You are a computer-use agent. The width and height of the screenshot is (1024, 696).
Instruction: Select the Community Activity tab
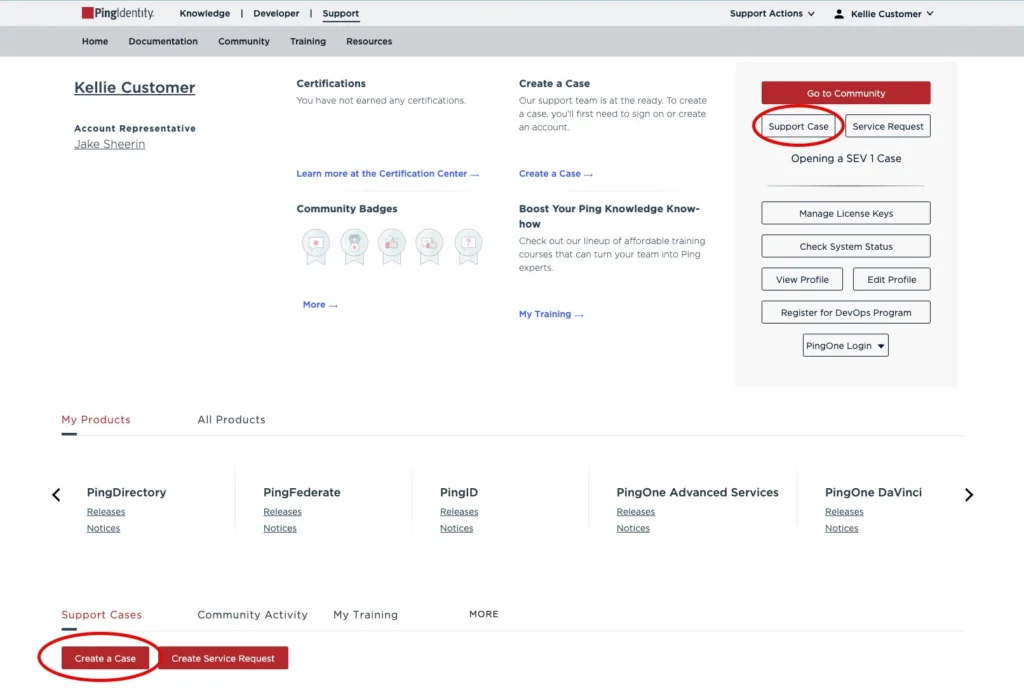252,615
